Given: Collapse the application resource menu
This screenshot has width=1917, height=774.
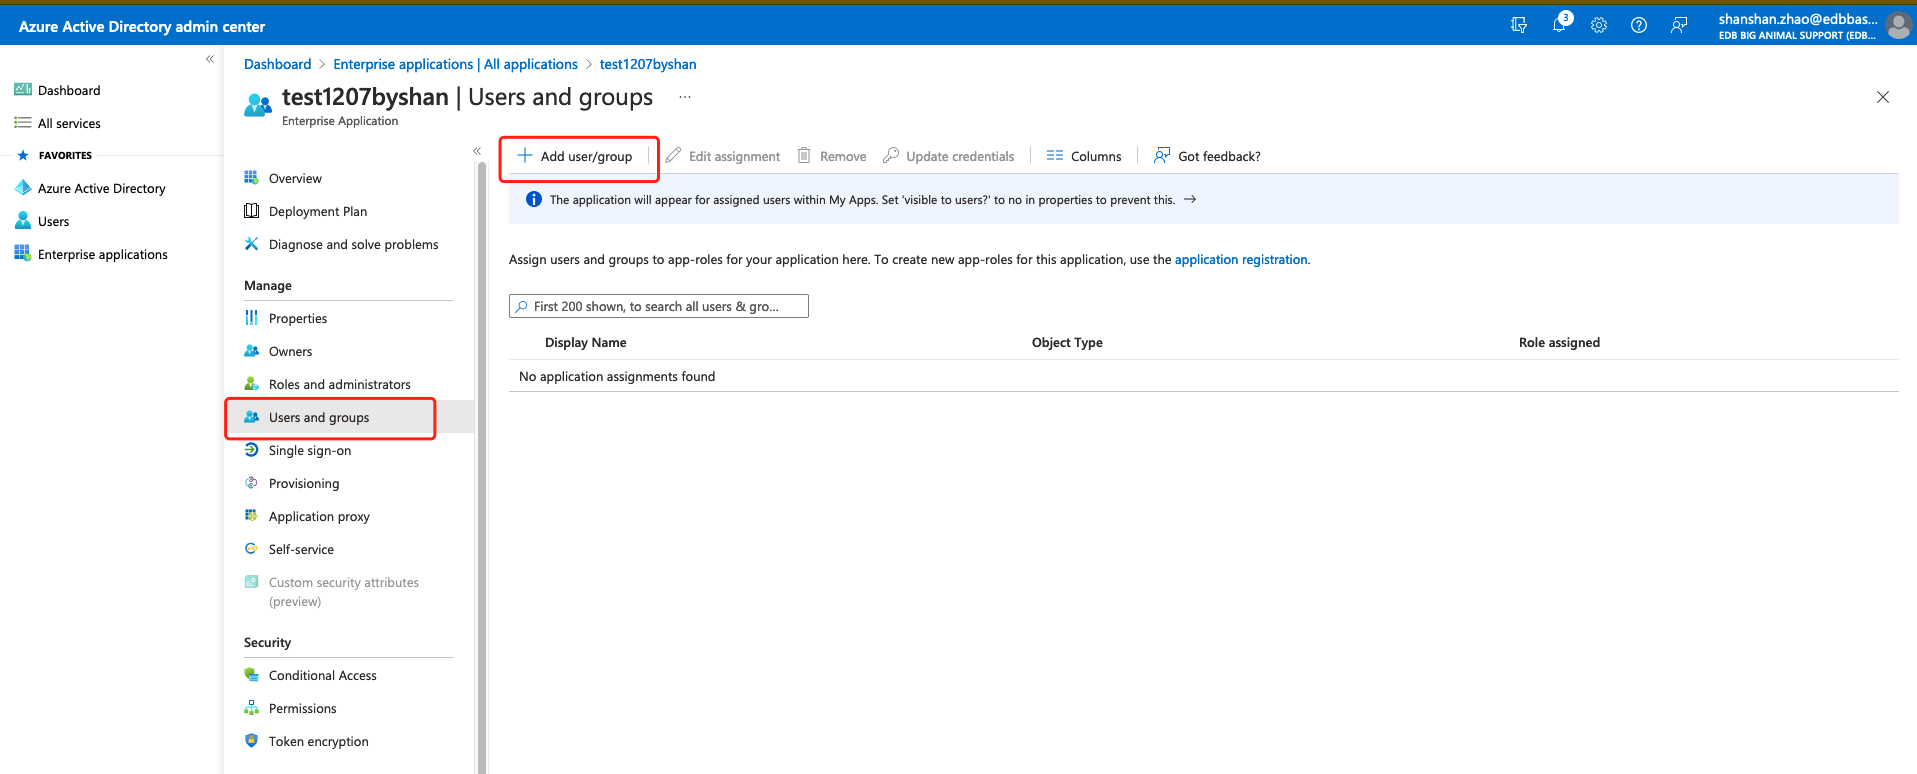Looking at the screenshot, I should click(x=477, y=151).
